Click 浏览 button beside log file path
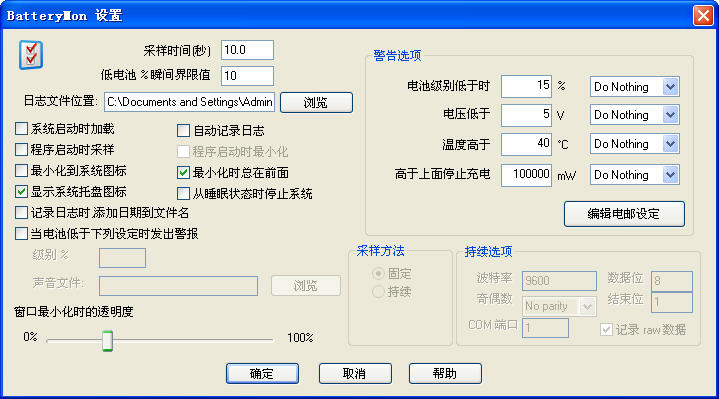The image size is (719, 399). point(316,102)
